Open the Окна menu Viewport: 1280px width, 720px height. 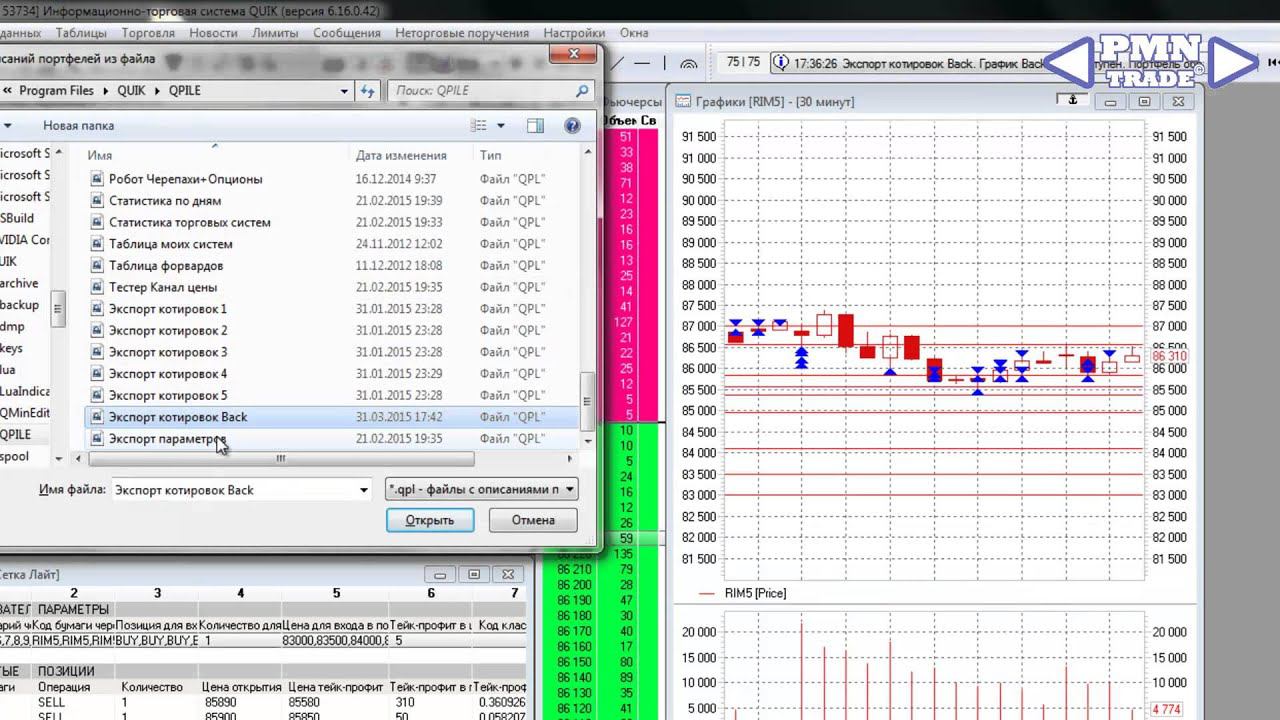click(x=634, y=33)
